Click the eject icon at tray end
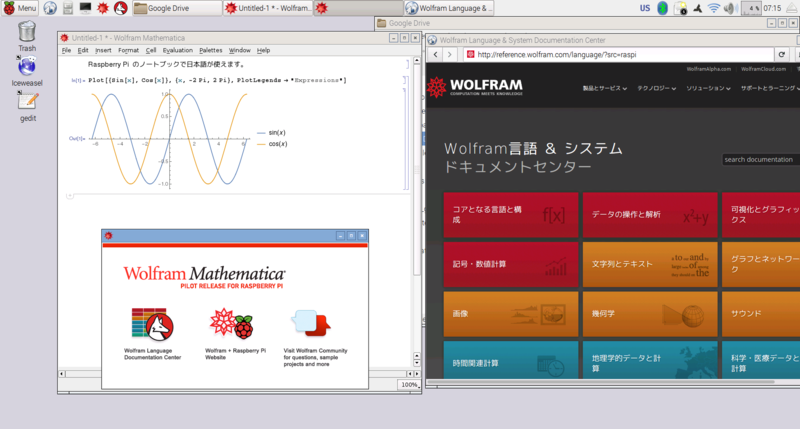The width and height of the screenshot is (800, 429). coord(793,8)
